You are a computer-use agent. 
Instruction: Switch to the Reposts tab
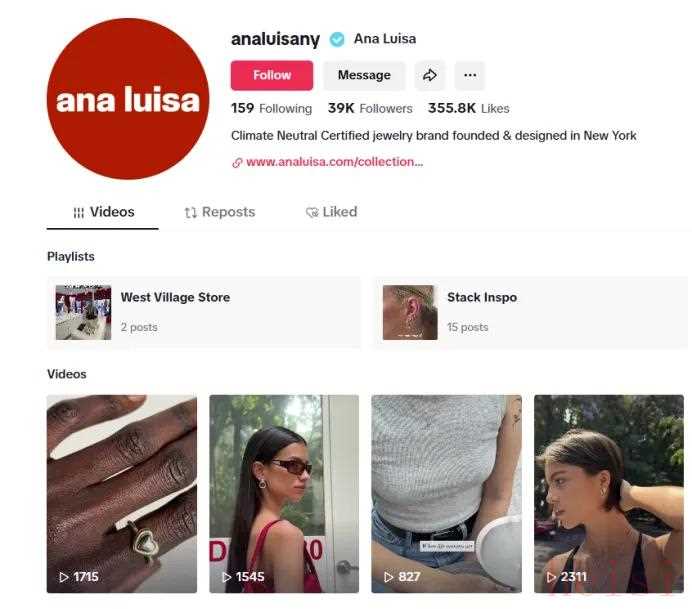coord(220,212)
